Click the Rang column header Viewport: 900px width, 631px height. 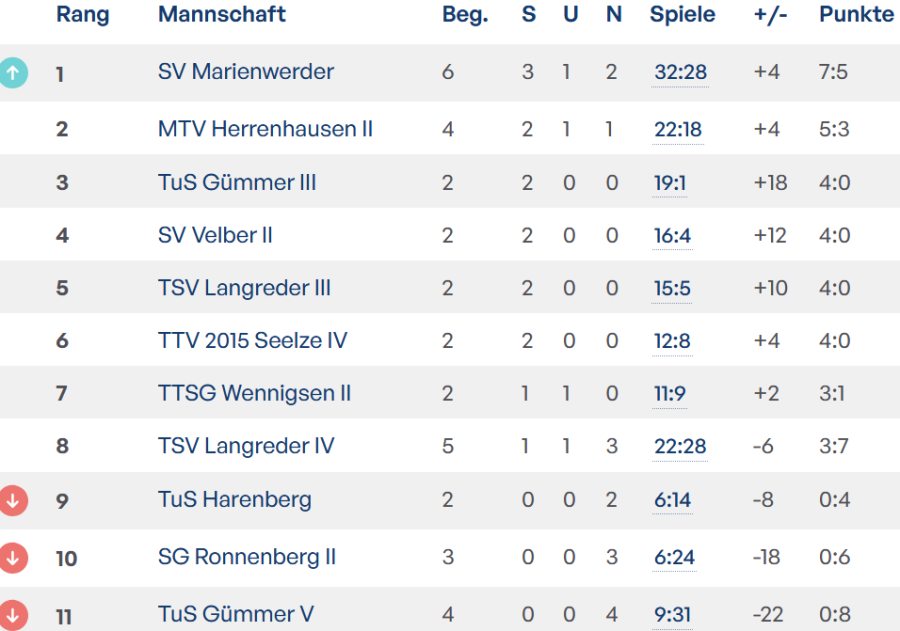[x=83, y=14]
